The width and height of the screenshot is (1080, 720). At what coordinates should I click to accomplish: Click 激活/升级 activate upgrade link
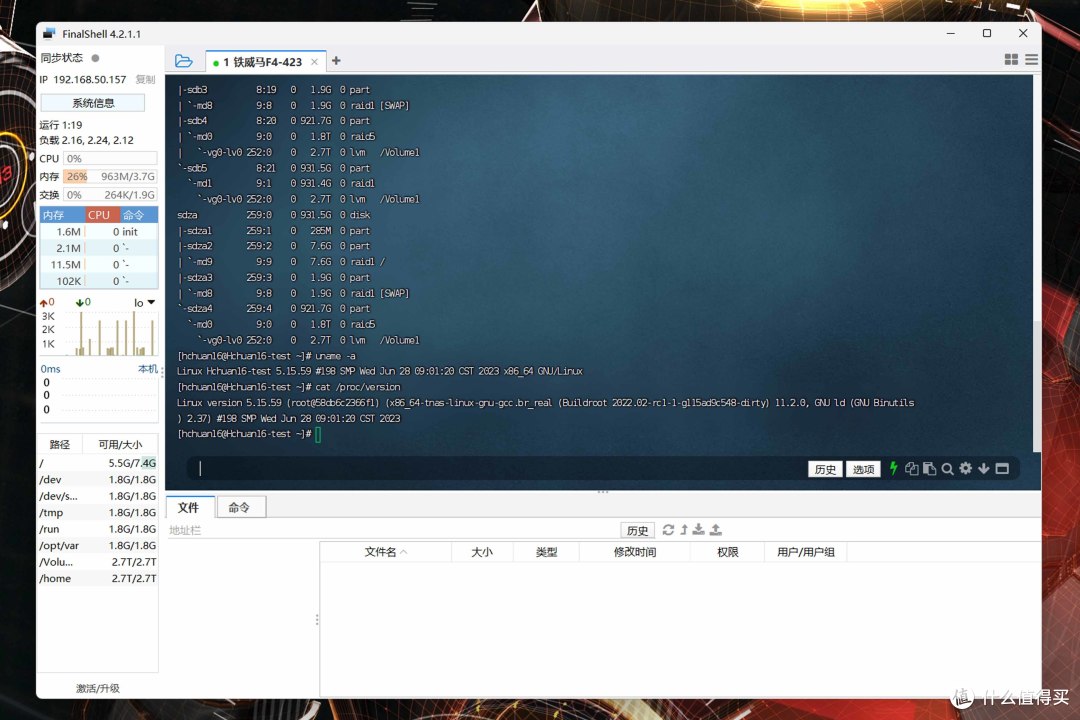(x=97, y=688)
